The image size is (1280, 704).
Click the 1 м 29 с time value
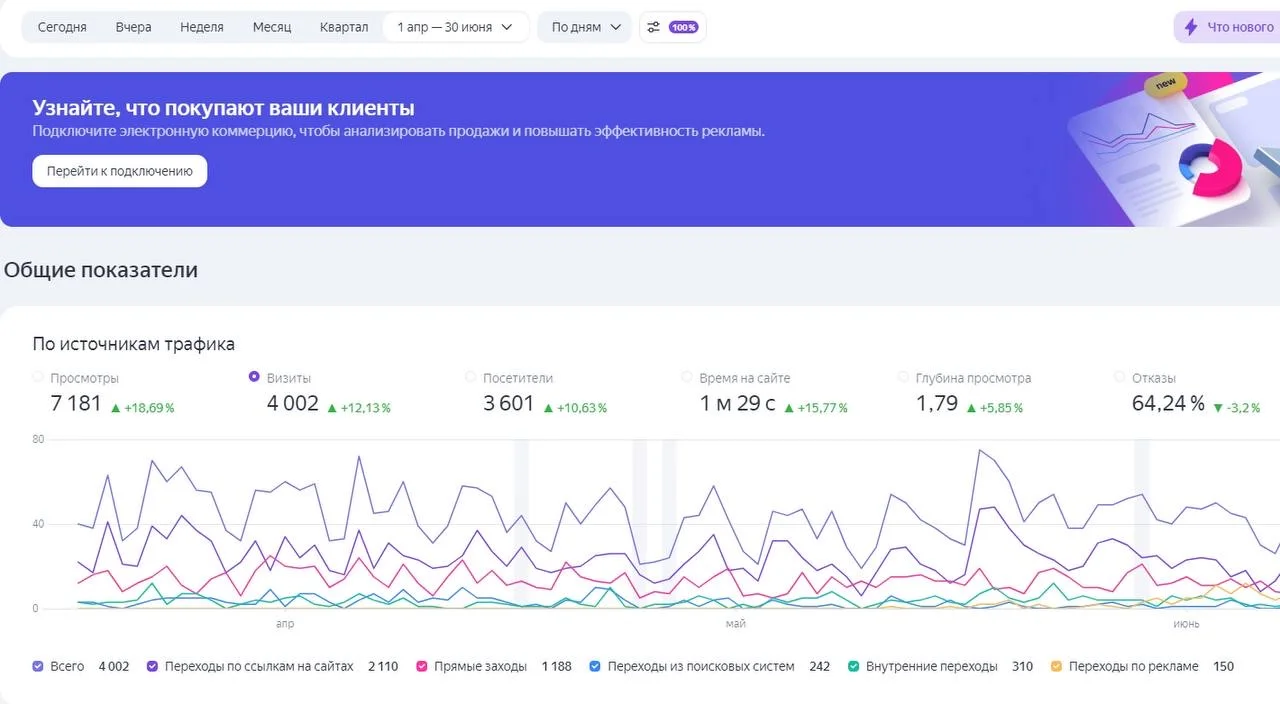coord(737,404)
